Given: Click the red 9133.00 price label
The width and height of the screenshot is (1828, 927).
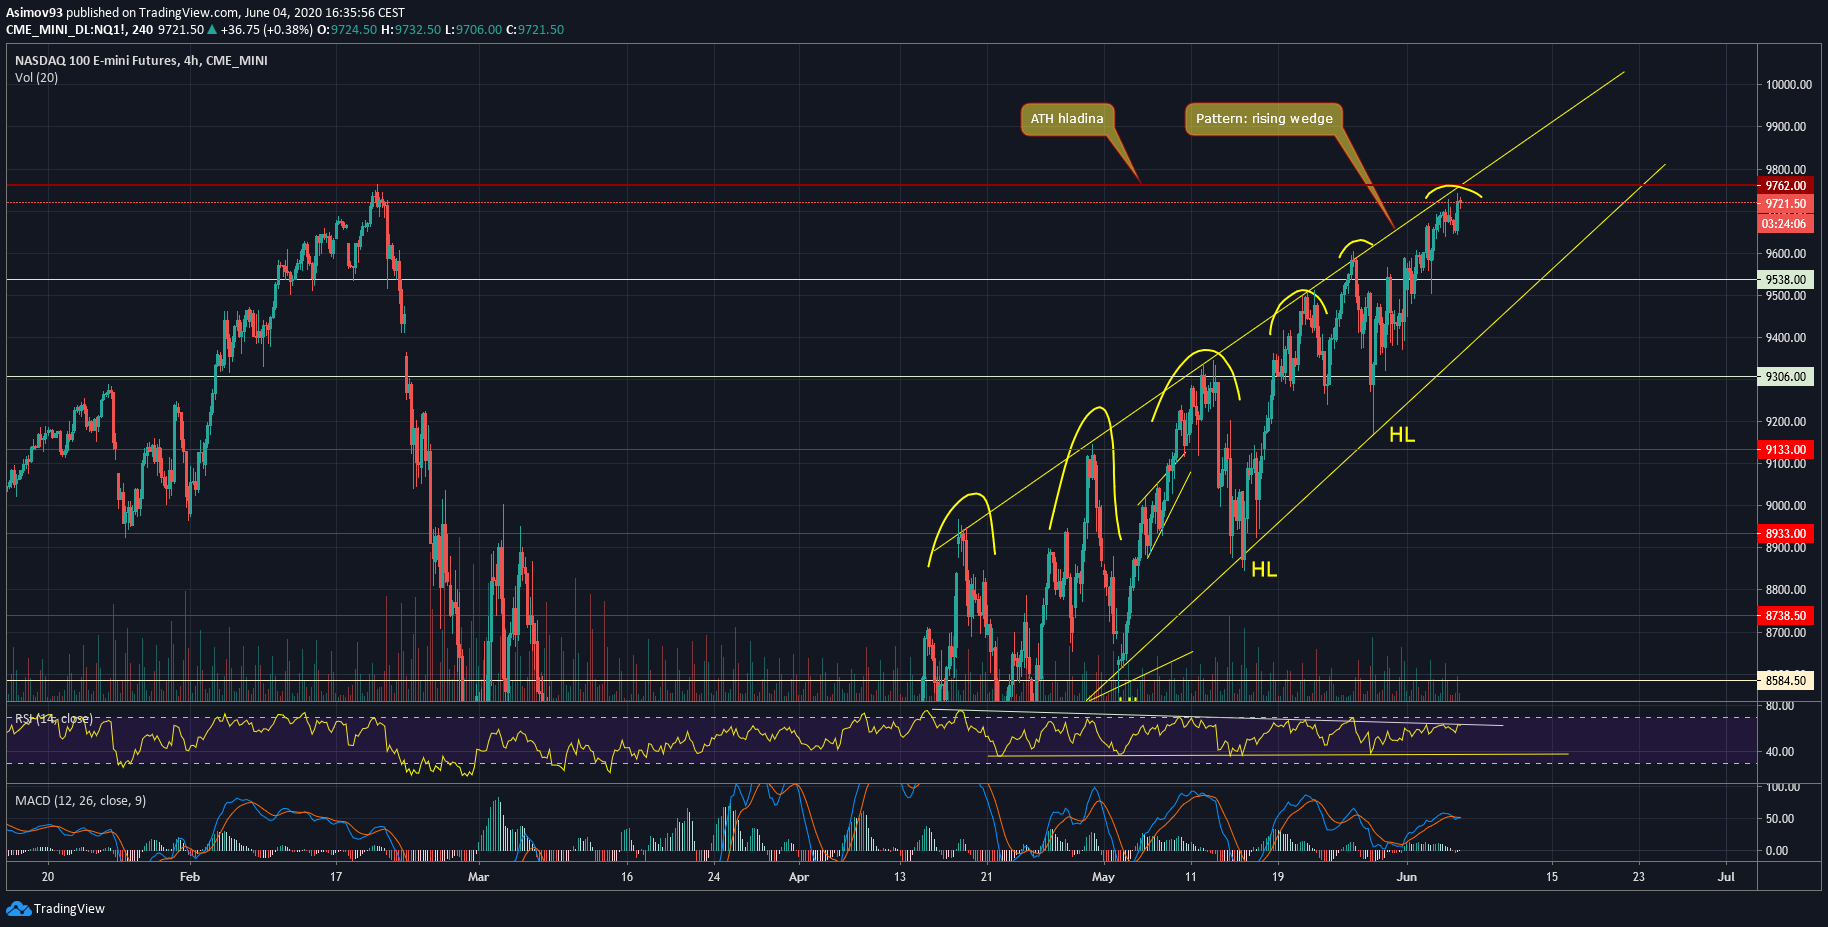Looking at the screenshot, I should tap(1786, 450).
